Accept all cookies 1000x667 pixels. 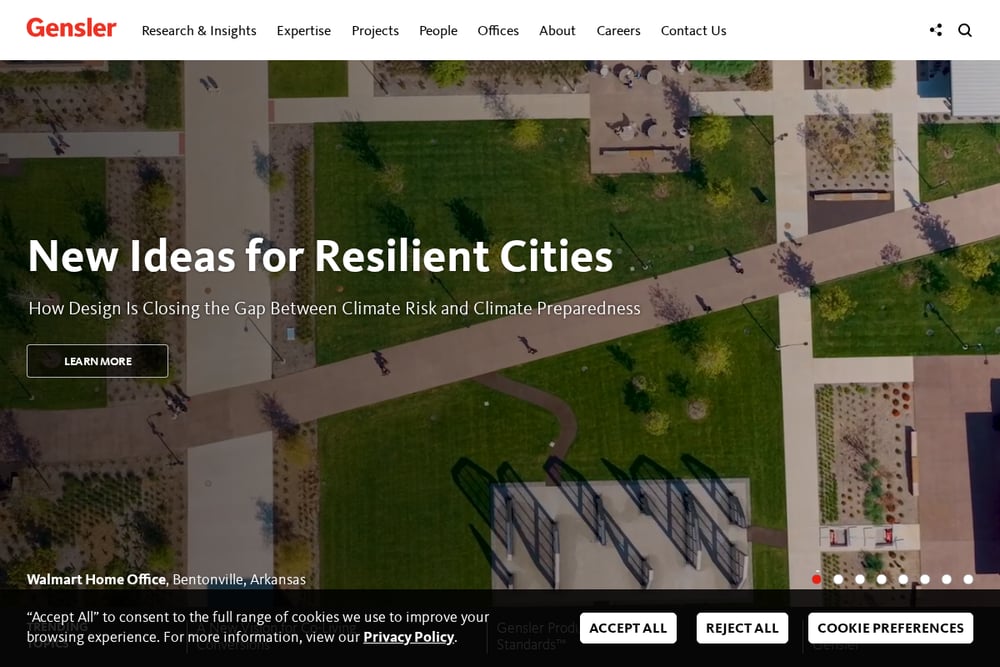click(628, 628)
